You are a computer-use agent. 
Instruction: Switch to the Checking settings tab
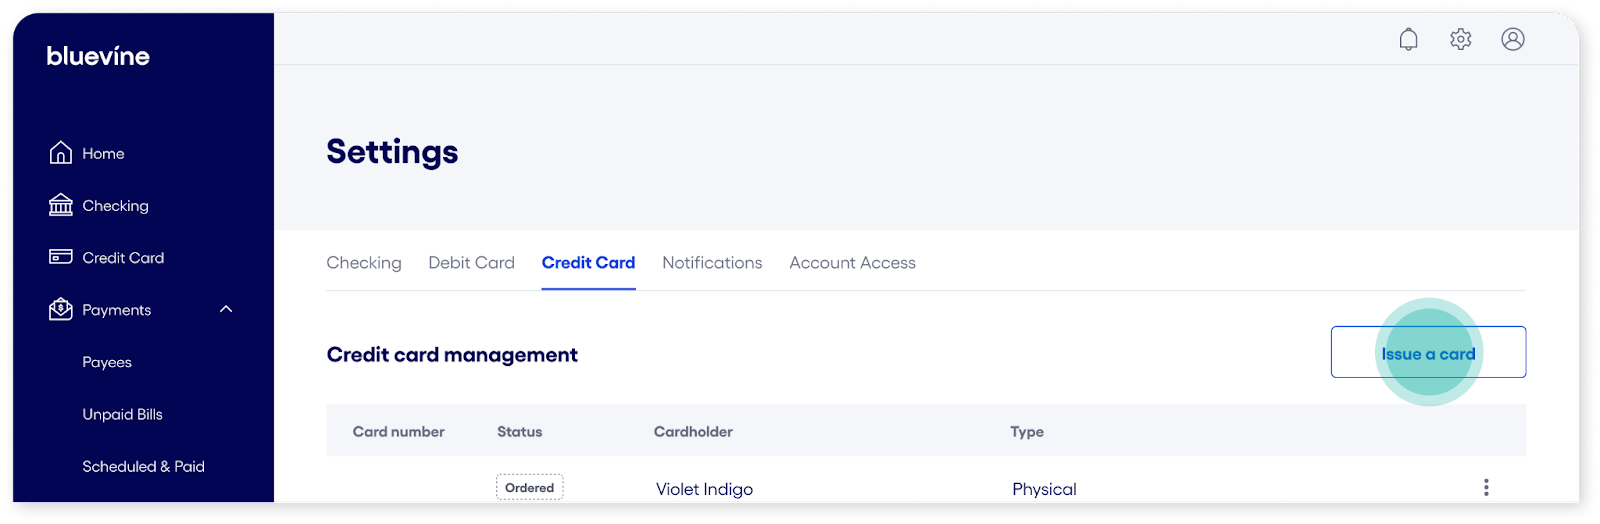tap(364, 263)
